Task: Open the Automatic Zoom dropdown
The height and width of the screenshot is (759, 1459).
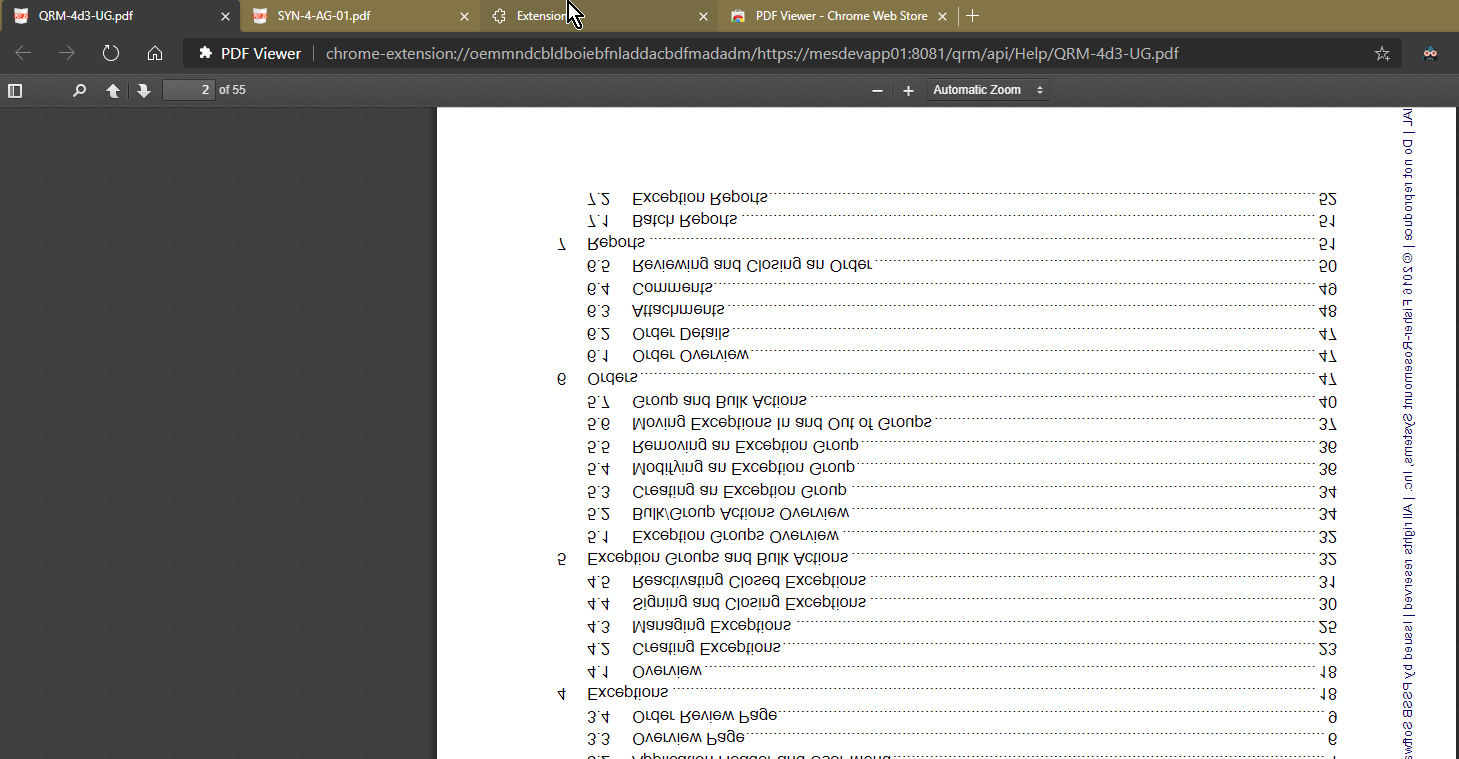Action: point(988,90)
